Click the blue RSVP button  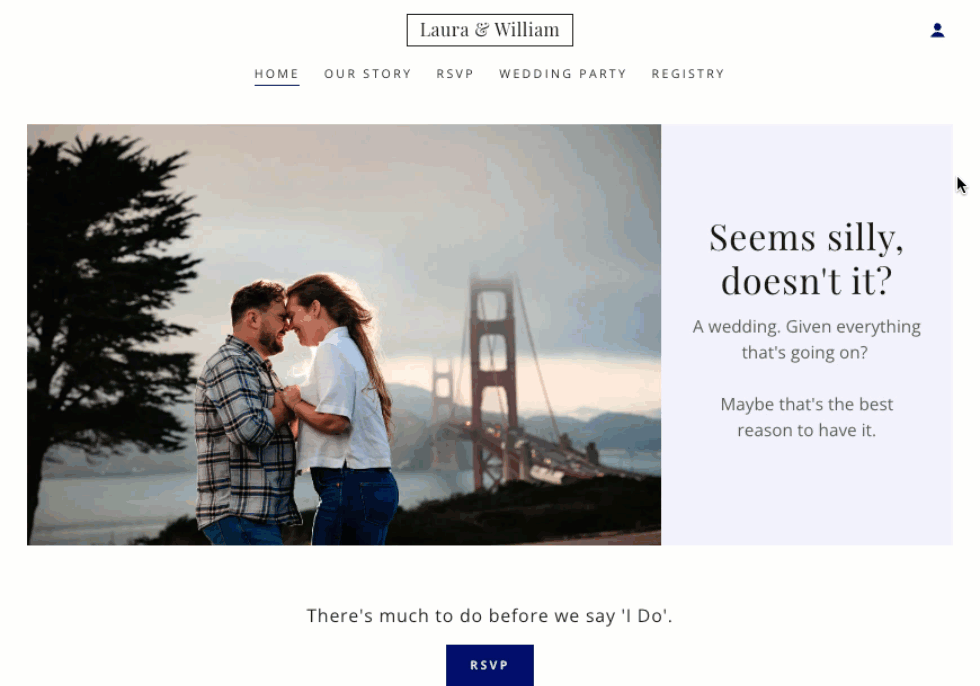click(x=489, y=665)
